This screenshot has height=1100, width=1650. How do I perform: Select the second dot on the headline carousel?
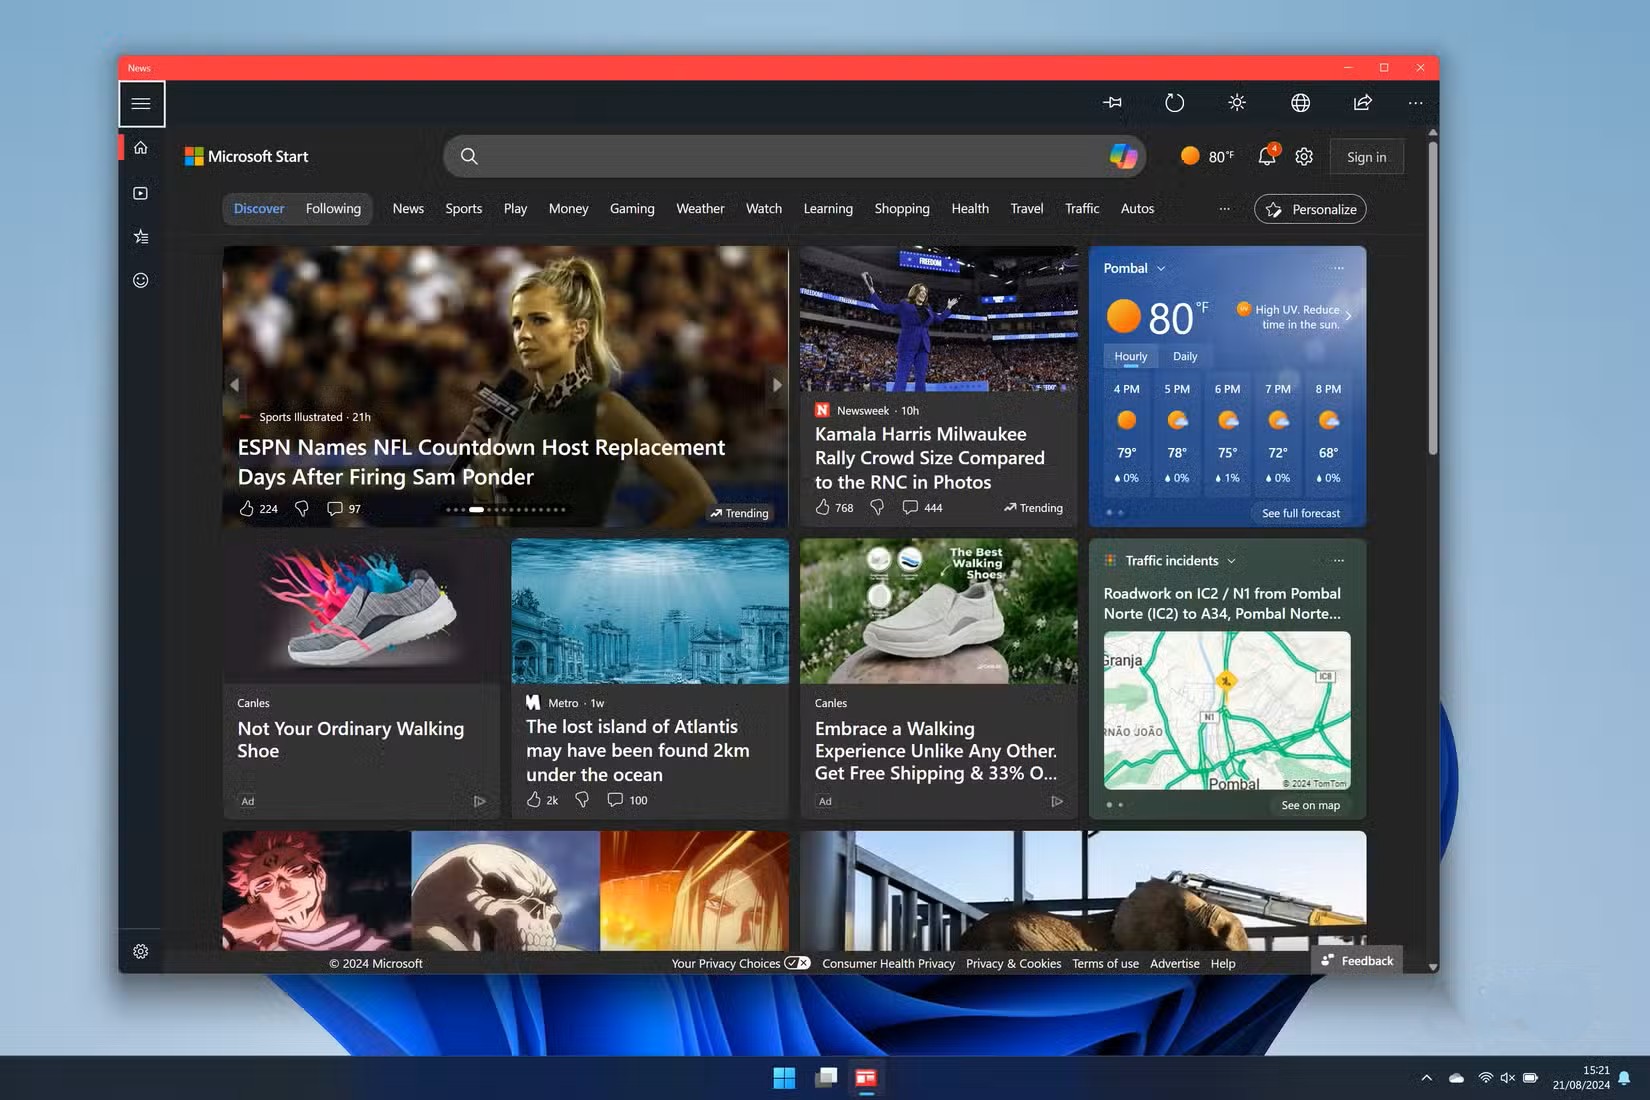click(457, 509)
